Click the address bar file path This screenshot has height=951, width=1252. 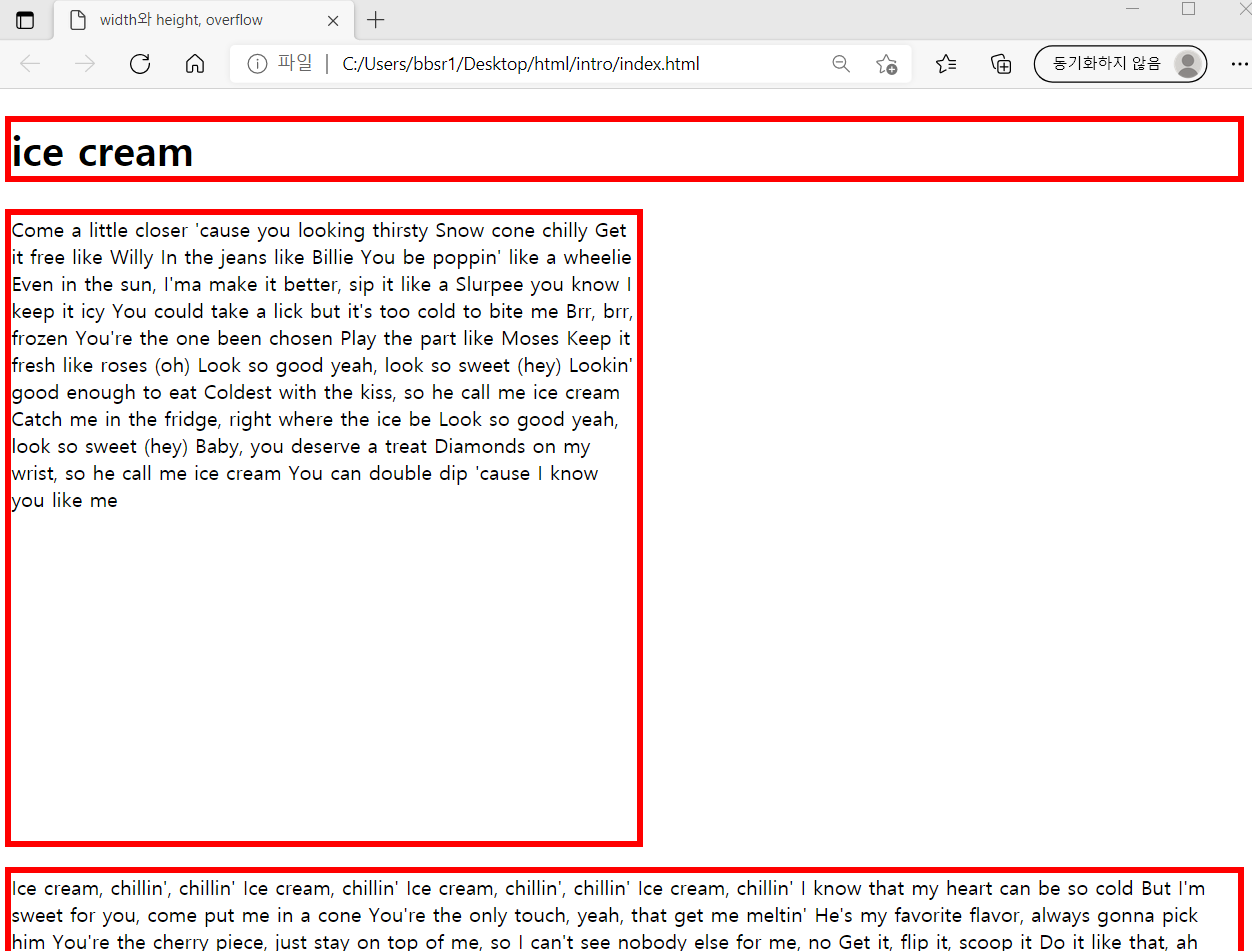pos(521,64)
